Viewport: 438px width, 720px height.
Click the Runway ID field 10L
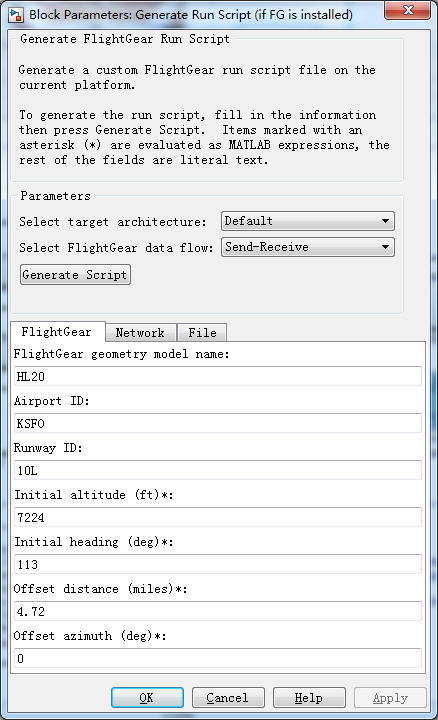click(218, 471)
